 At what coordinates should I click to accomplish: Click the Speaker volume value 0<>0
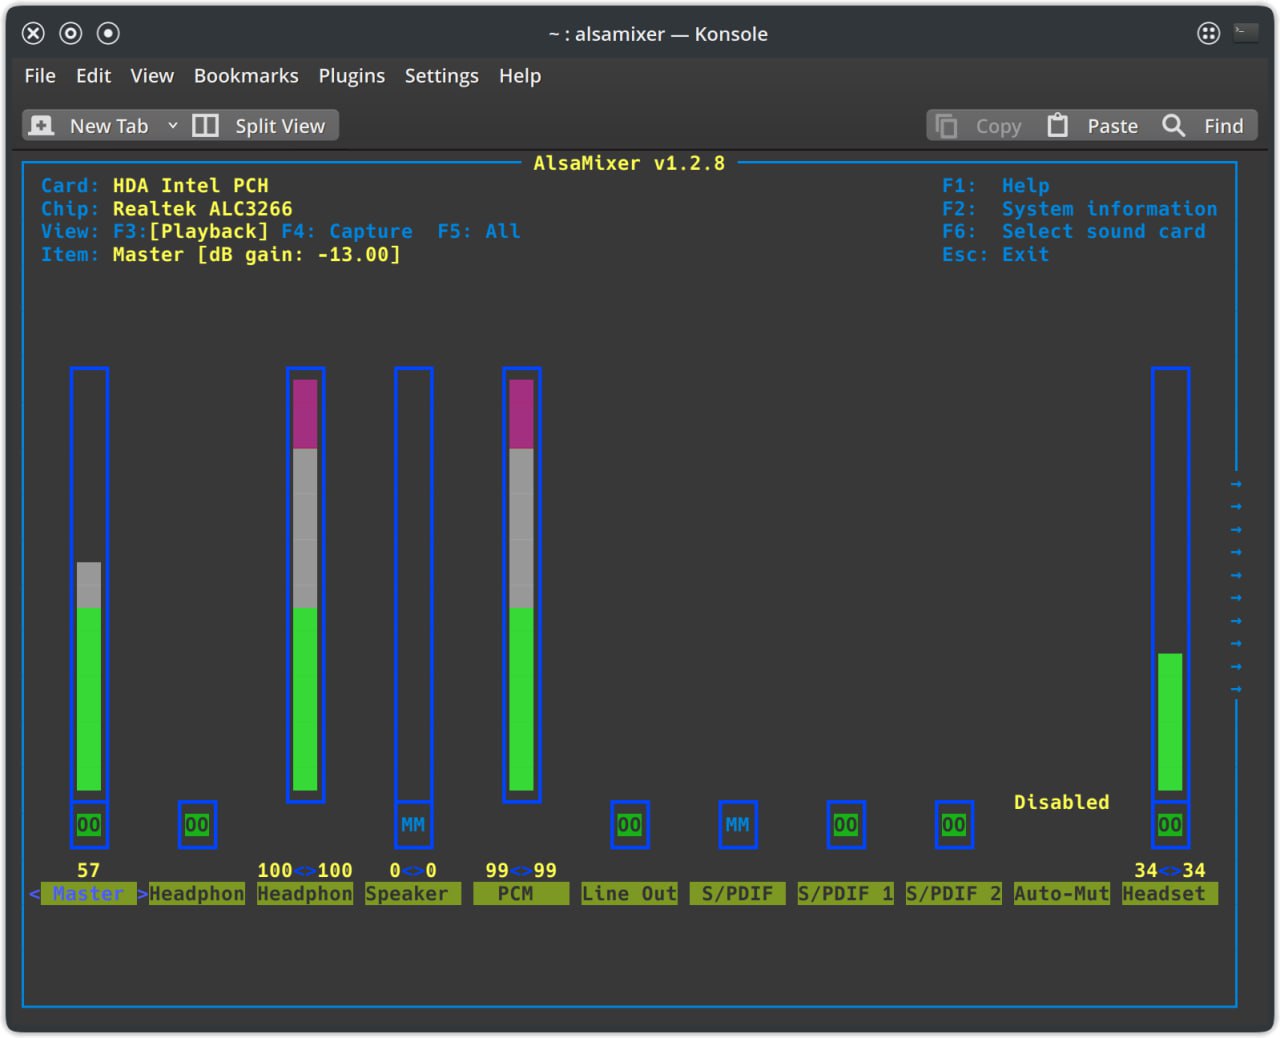[x=413, y=871]
